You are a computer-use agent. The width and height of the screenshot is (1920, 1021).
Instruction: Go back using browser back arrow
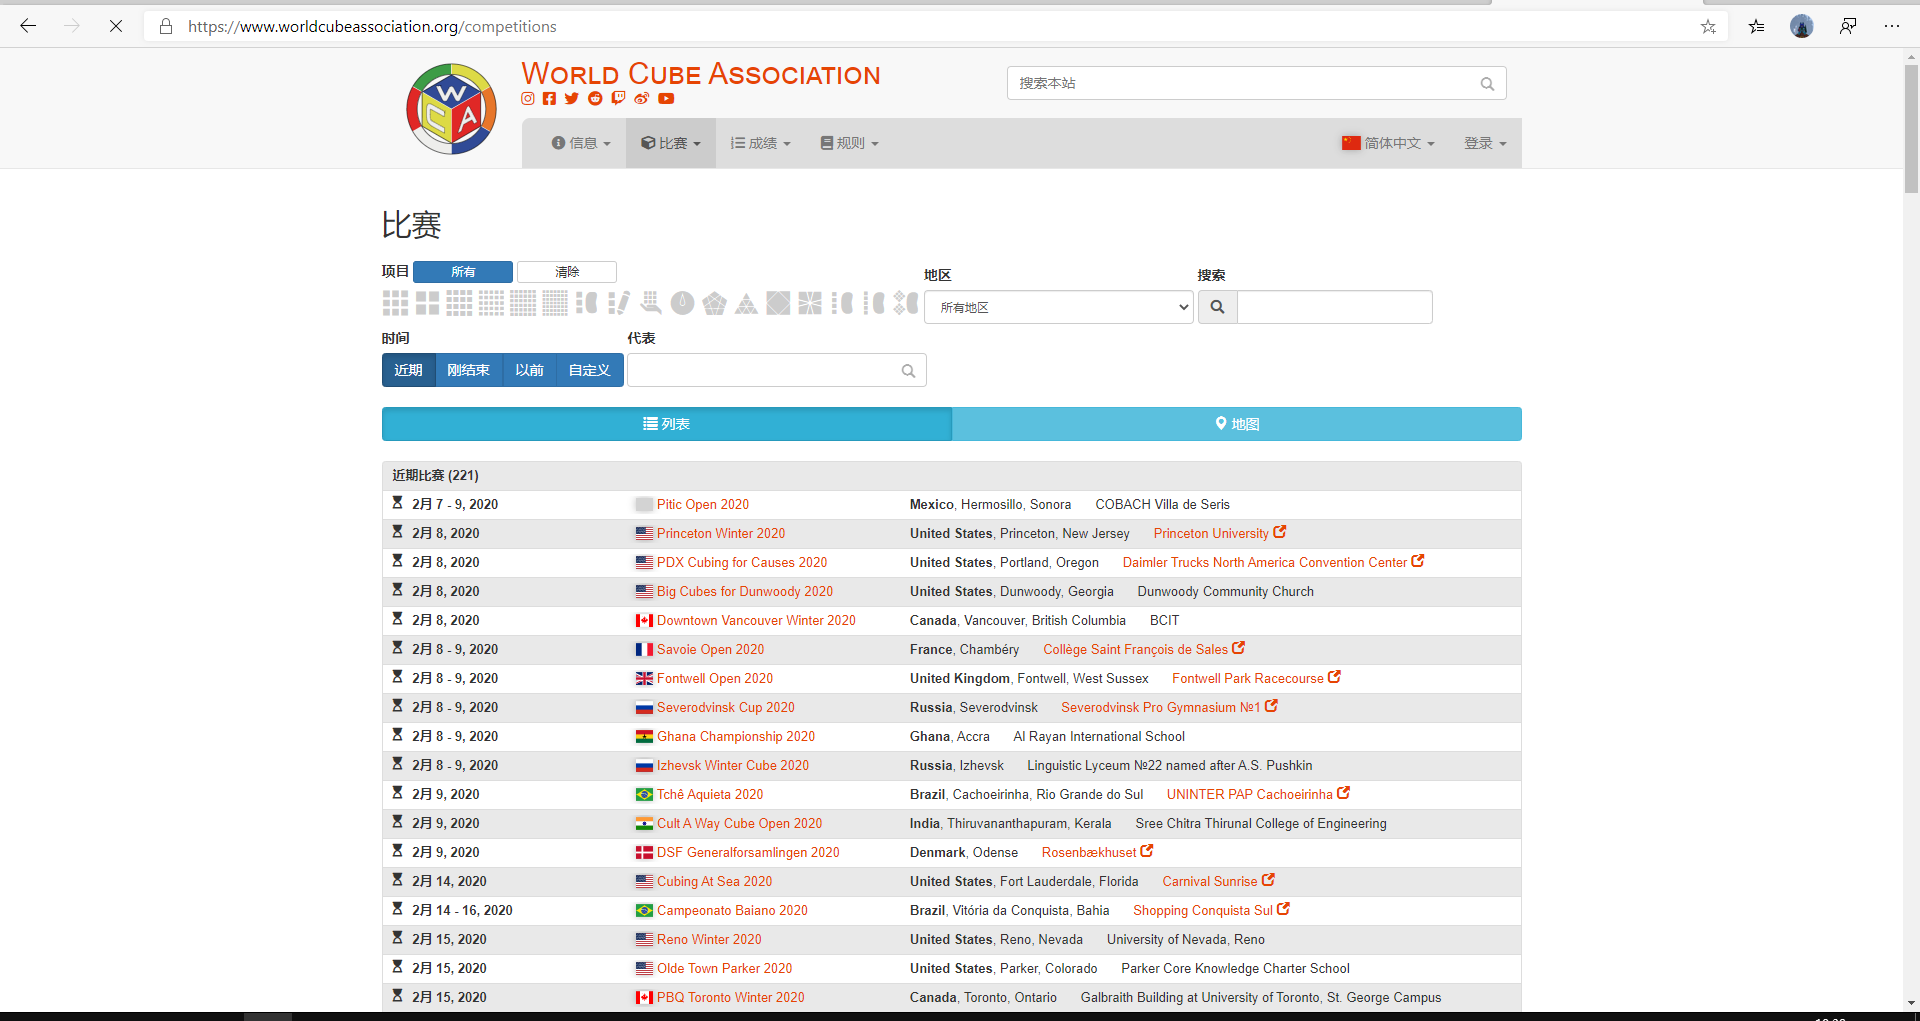pyautogui.click(x=28, y=26)
